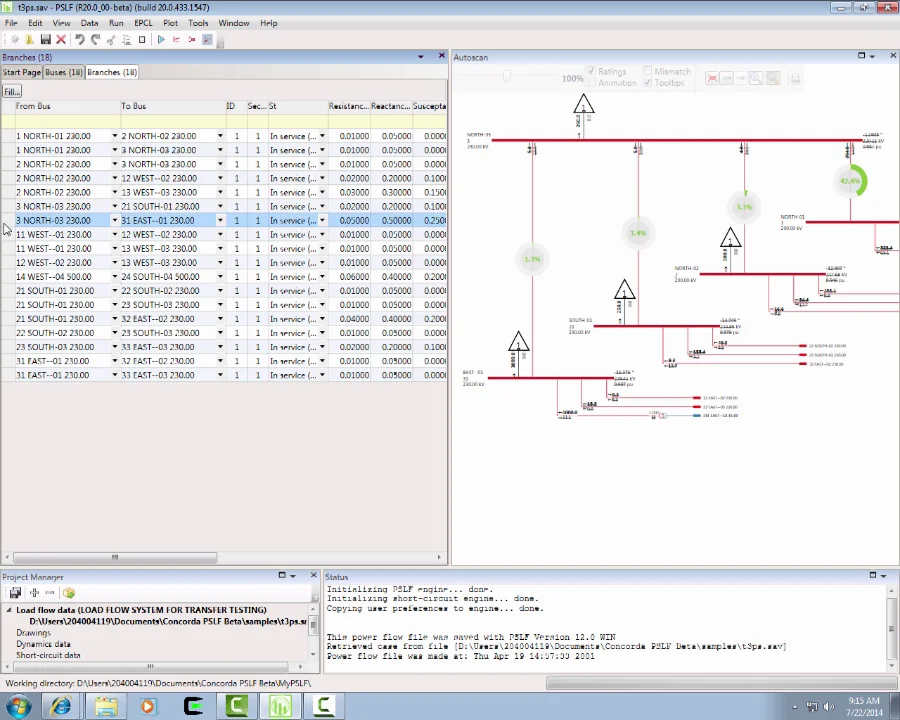Click the first magnifier zoom Autoscan icon
The height and width of the screenshot is (720, 900).
pos(756,79)
